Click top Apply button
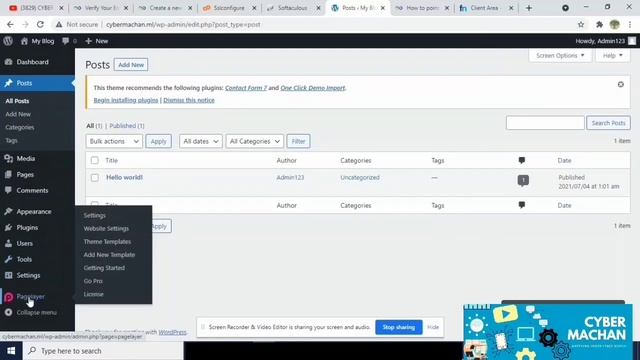Viewport: 640px width, 360px height. pyautogui.click(x=158, y=141)
